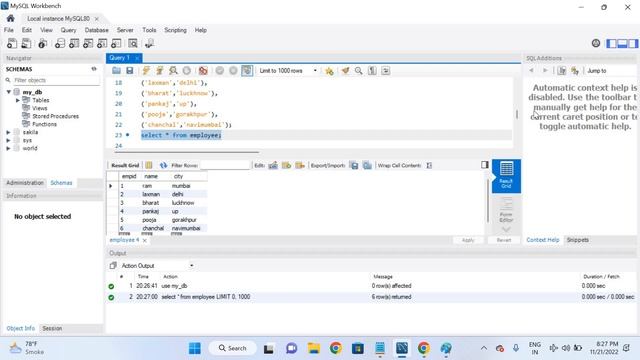Switch to the Session tab

tap(52, 328)
